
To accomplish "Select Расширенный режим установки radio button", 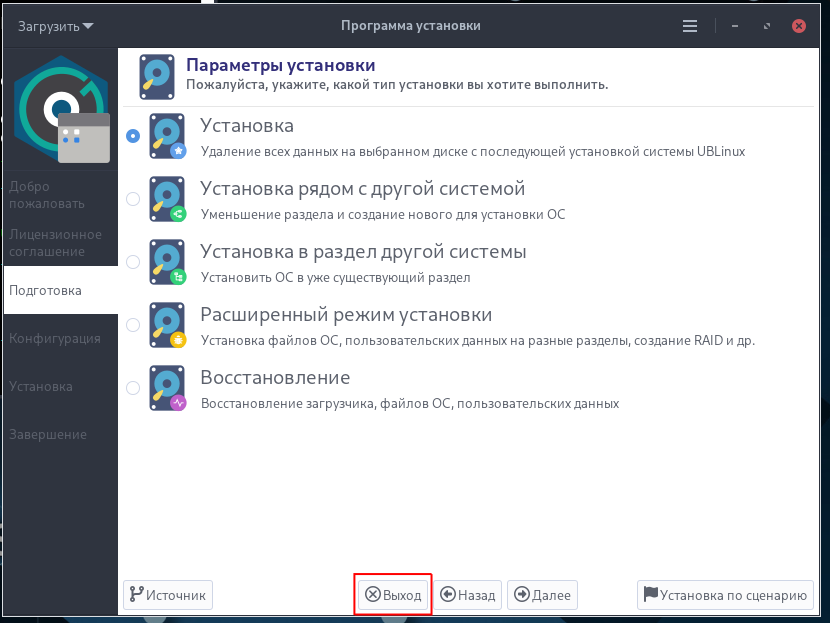I will pyautogui.click(x=133, y=325).
